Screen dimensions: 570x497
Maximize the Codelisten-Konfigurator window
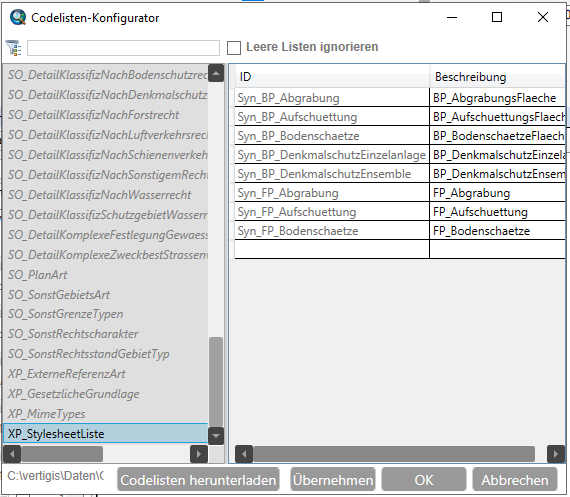pyautogui.click(x=497, y=17)
